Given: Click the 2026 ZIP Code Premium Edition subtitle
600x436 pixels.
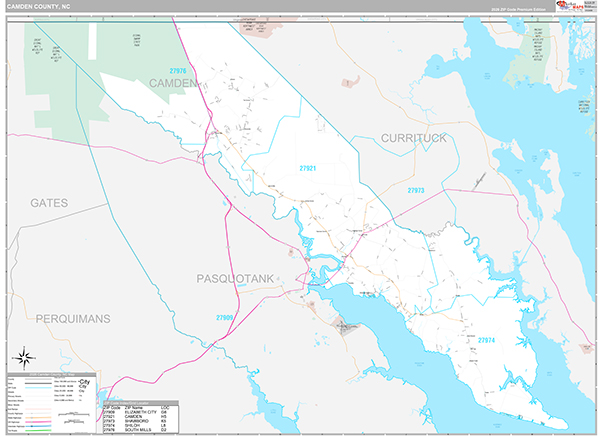Looking at the screenshot, I should pyautogui.click(x=518, y=9).
